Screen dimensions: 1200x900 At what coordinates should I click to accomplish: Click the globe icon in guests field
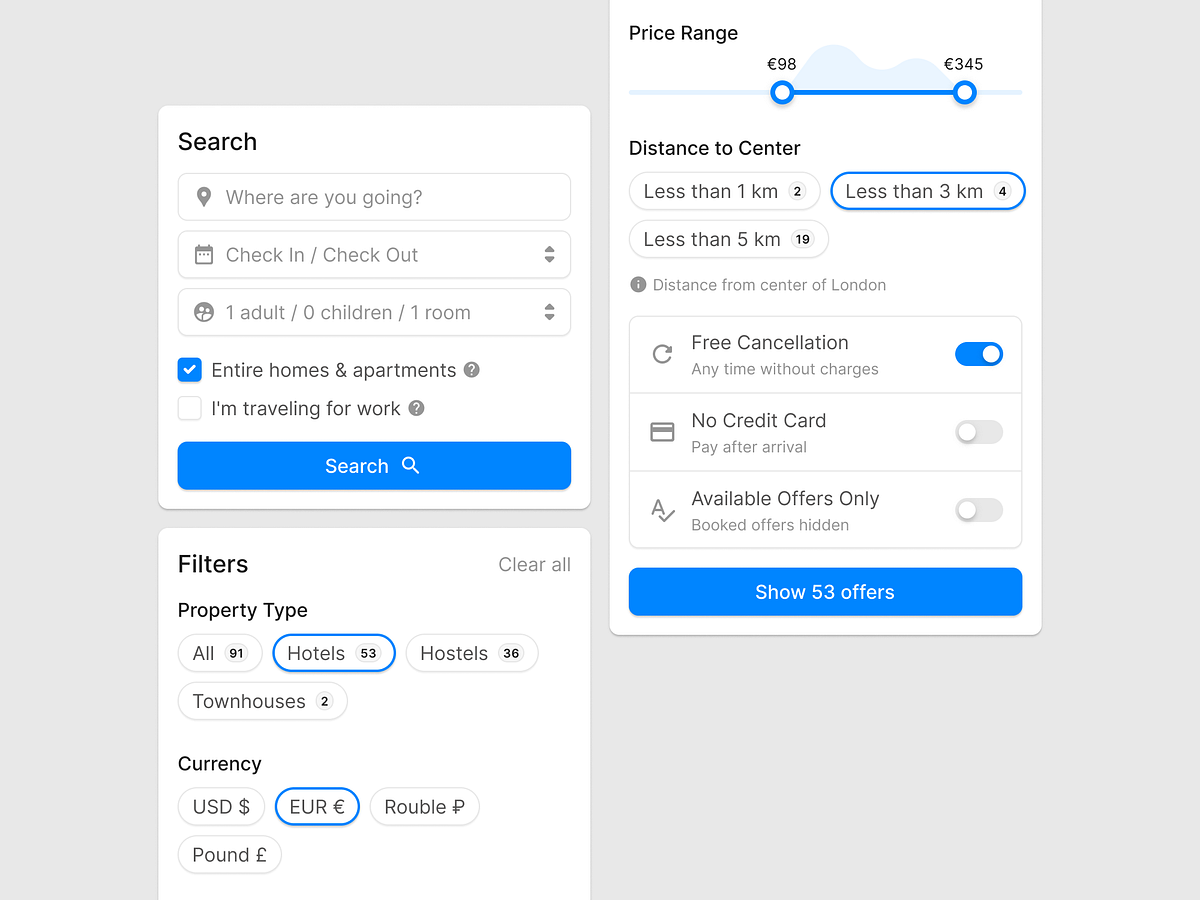point(204,312)
